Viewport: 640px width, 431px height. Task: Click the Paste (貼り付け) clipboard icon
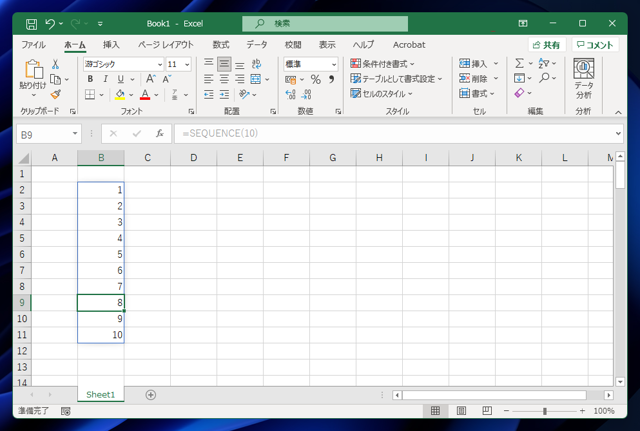[33, 69]
